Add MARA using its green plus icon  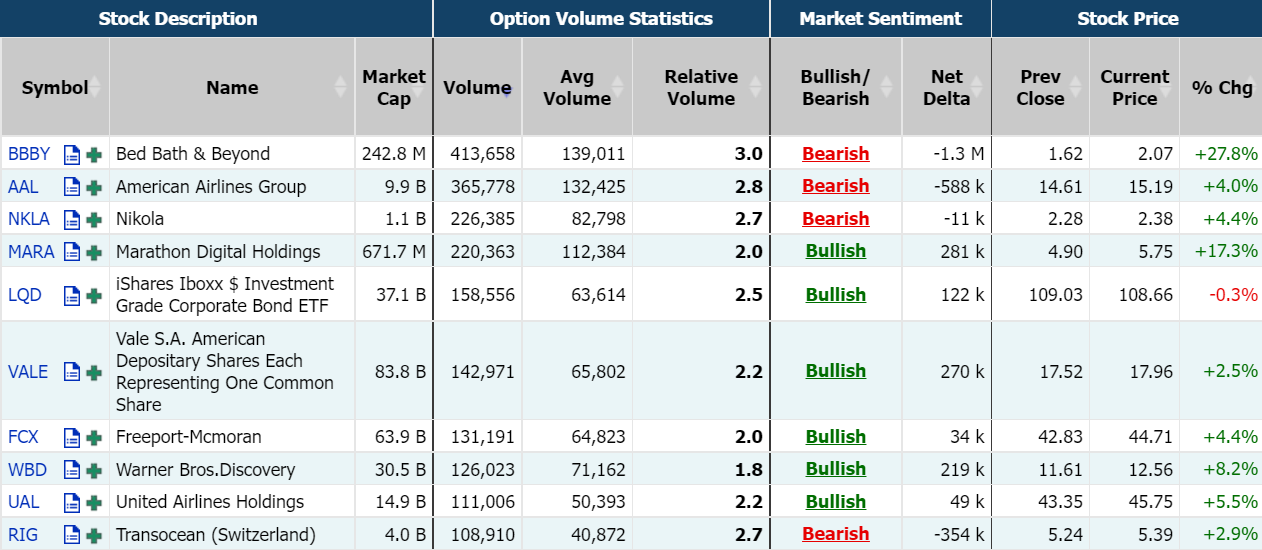tap(94, 253)
